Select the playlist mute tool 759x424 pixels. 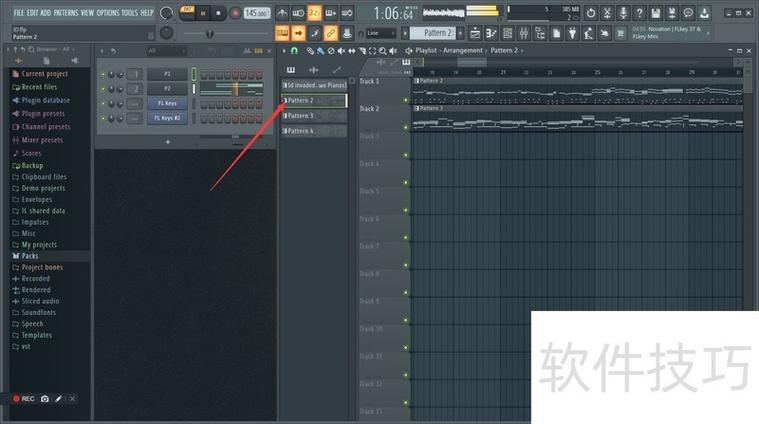pyautogui.click(x=341, y=50)
